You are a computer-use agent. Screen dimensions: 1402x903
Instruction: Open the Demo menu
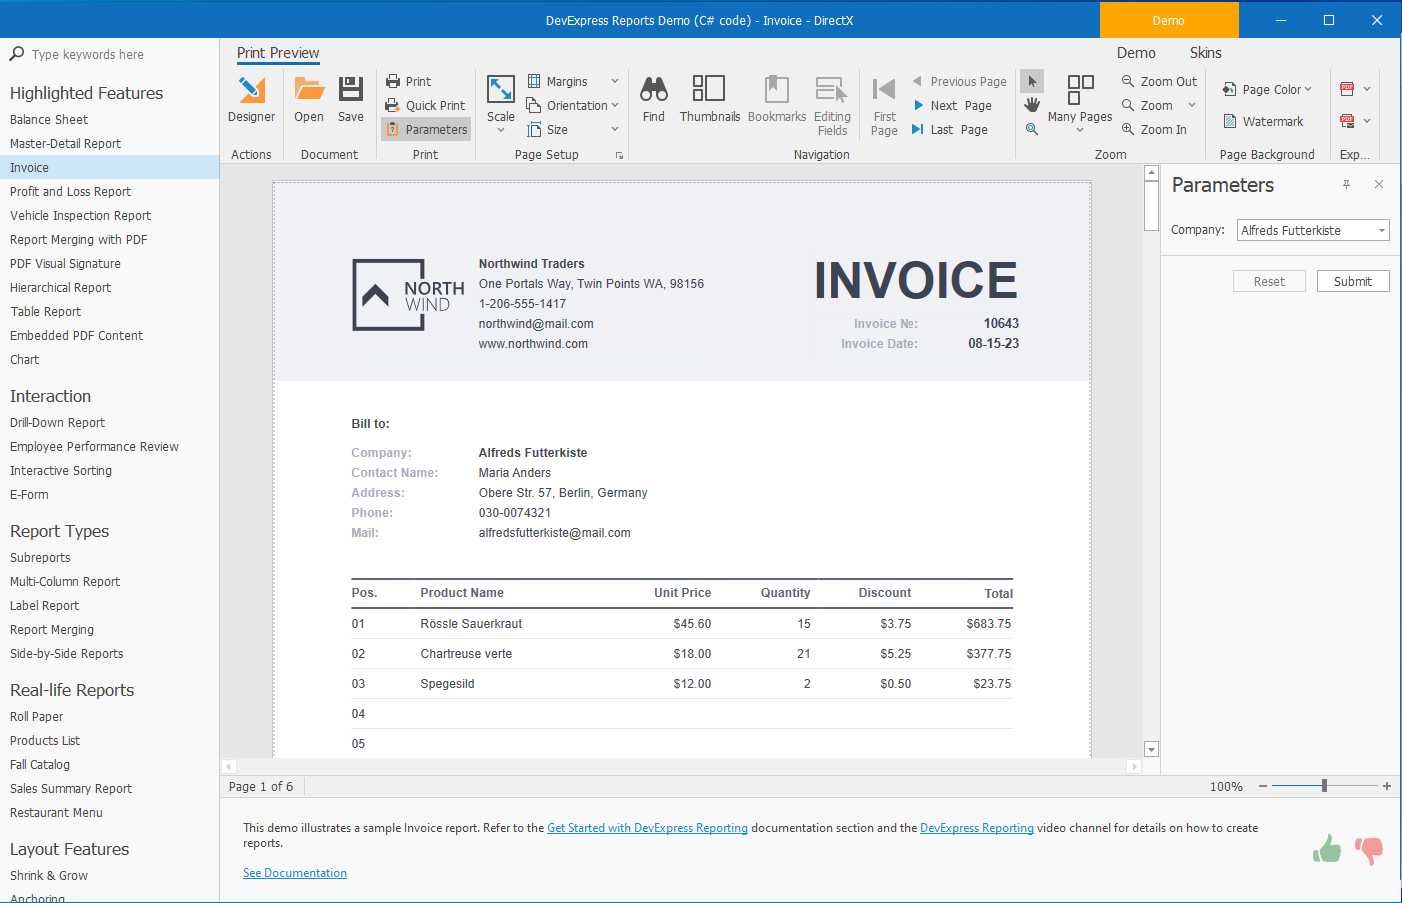1136,53
